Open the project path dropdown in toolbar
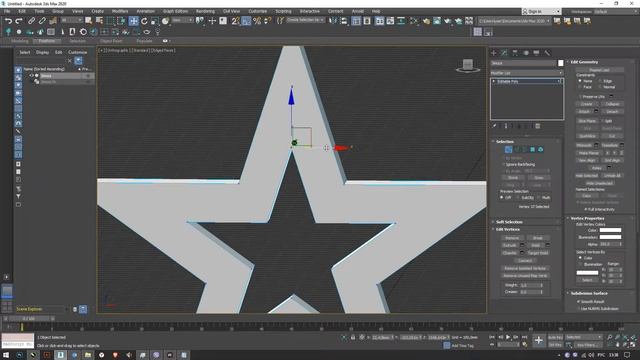This screenshot has height=360, width=640. [514, 21]
